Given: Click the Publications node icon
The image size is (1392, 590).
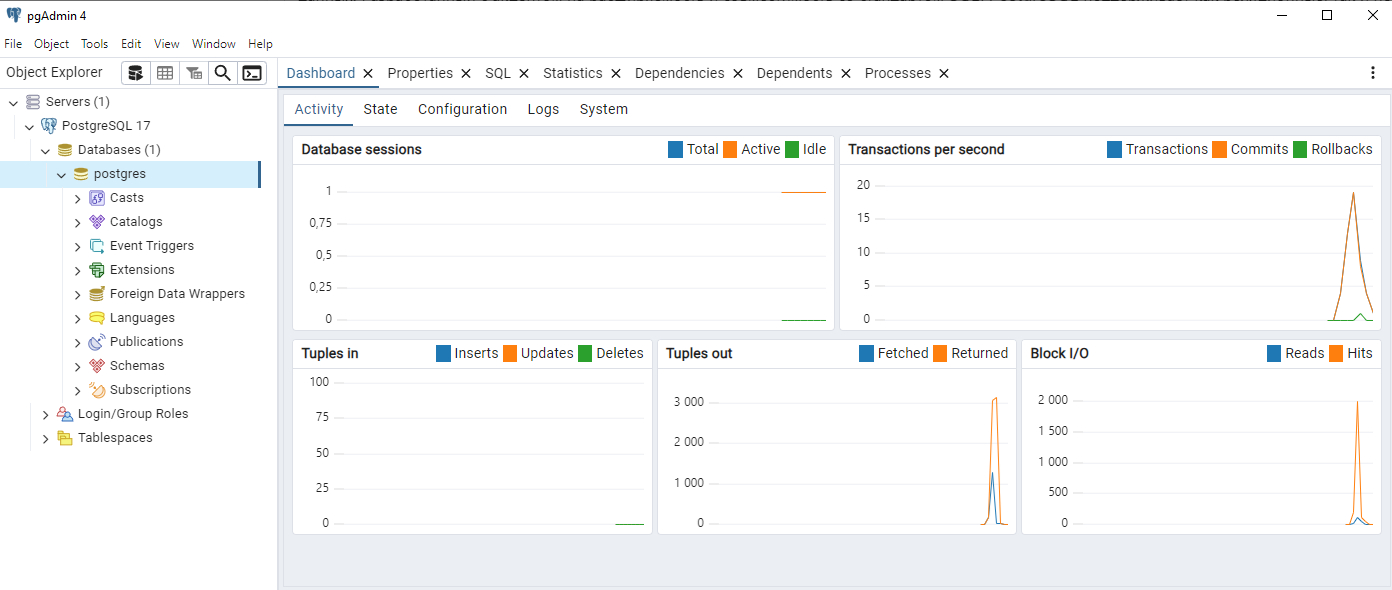Looking at the screenshot, I should click(97, 342).
